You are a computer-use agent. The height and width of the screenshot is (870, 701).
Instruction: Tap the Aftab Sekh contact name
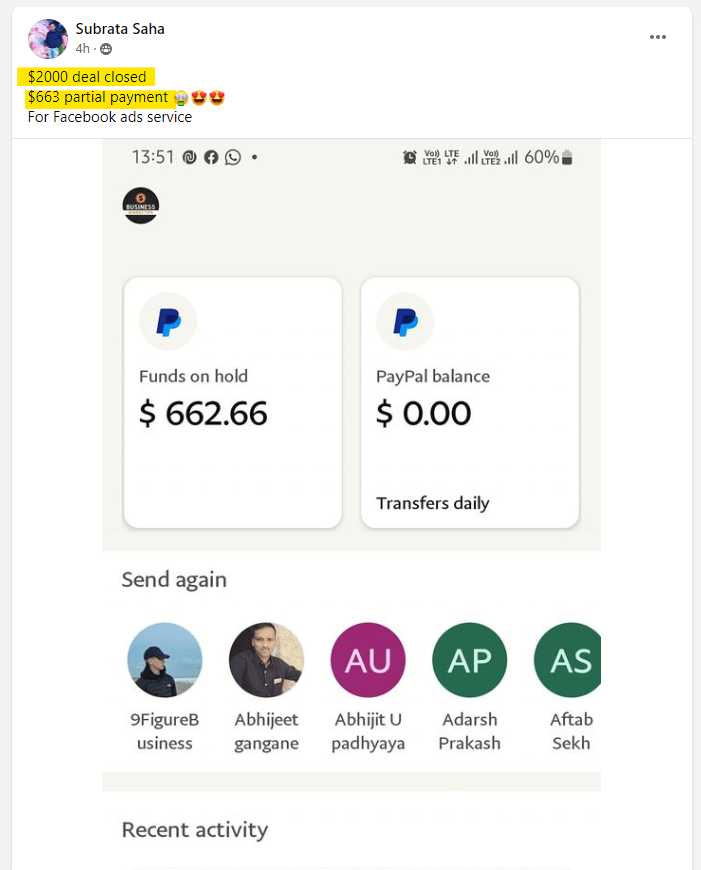[571, 731]
